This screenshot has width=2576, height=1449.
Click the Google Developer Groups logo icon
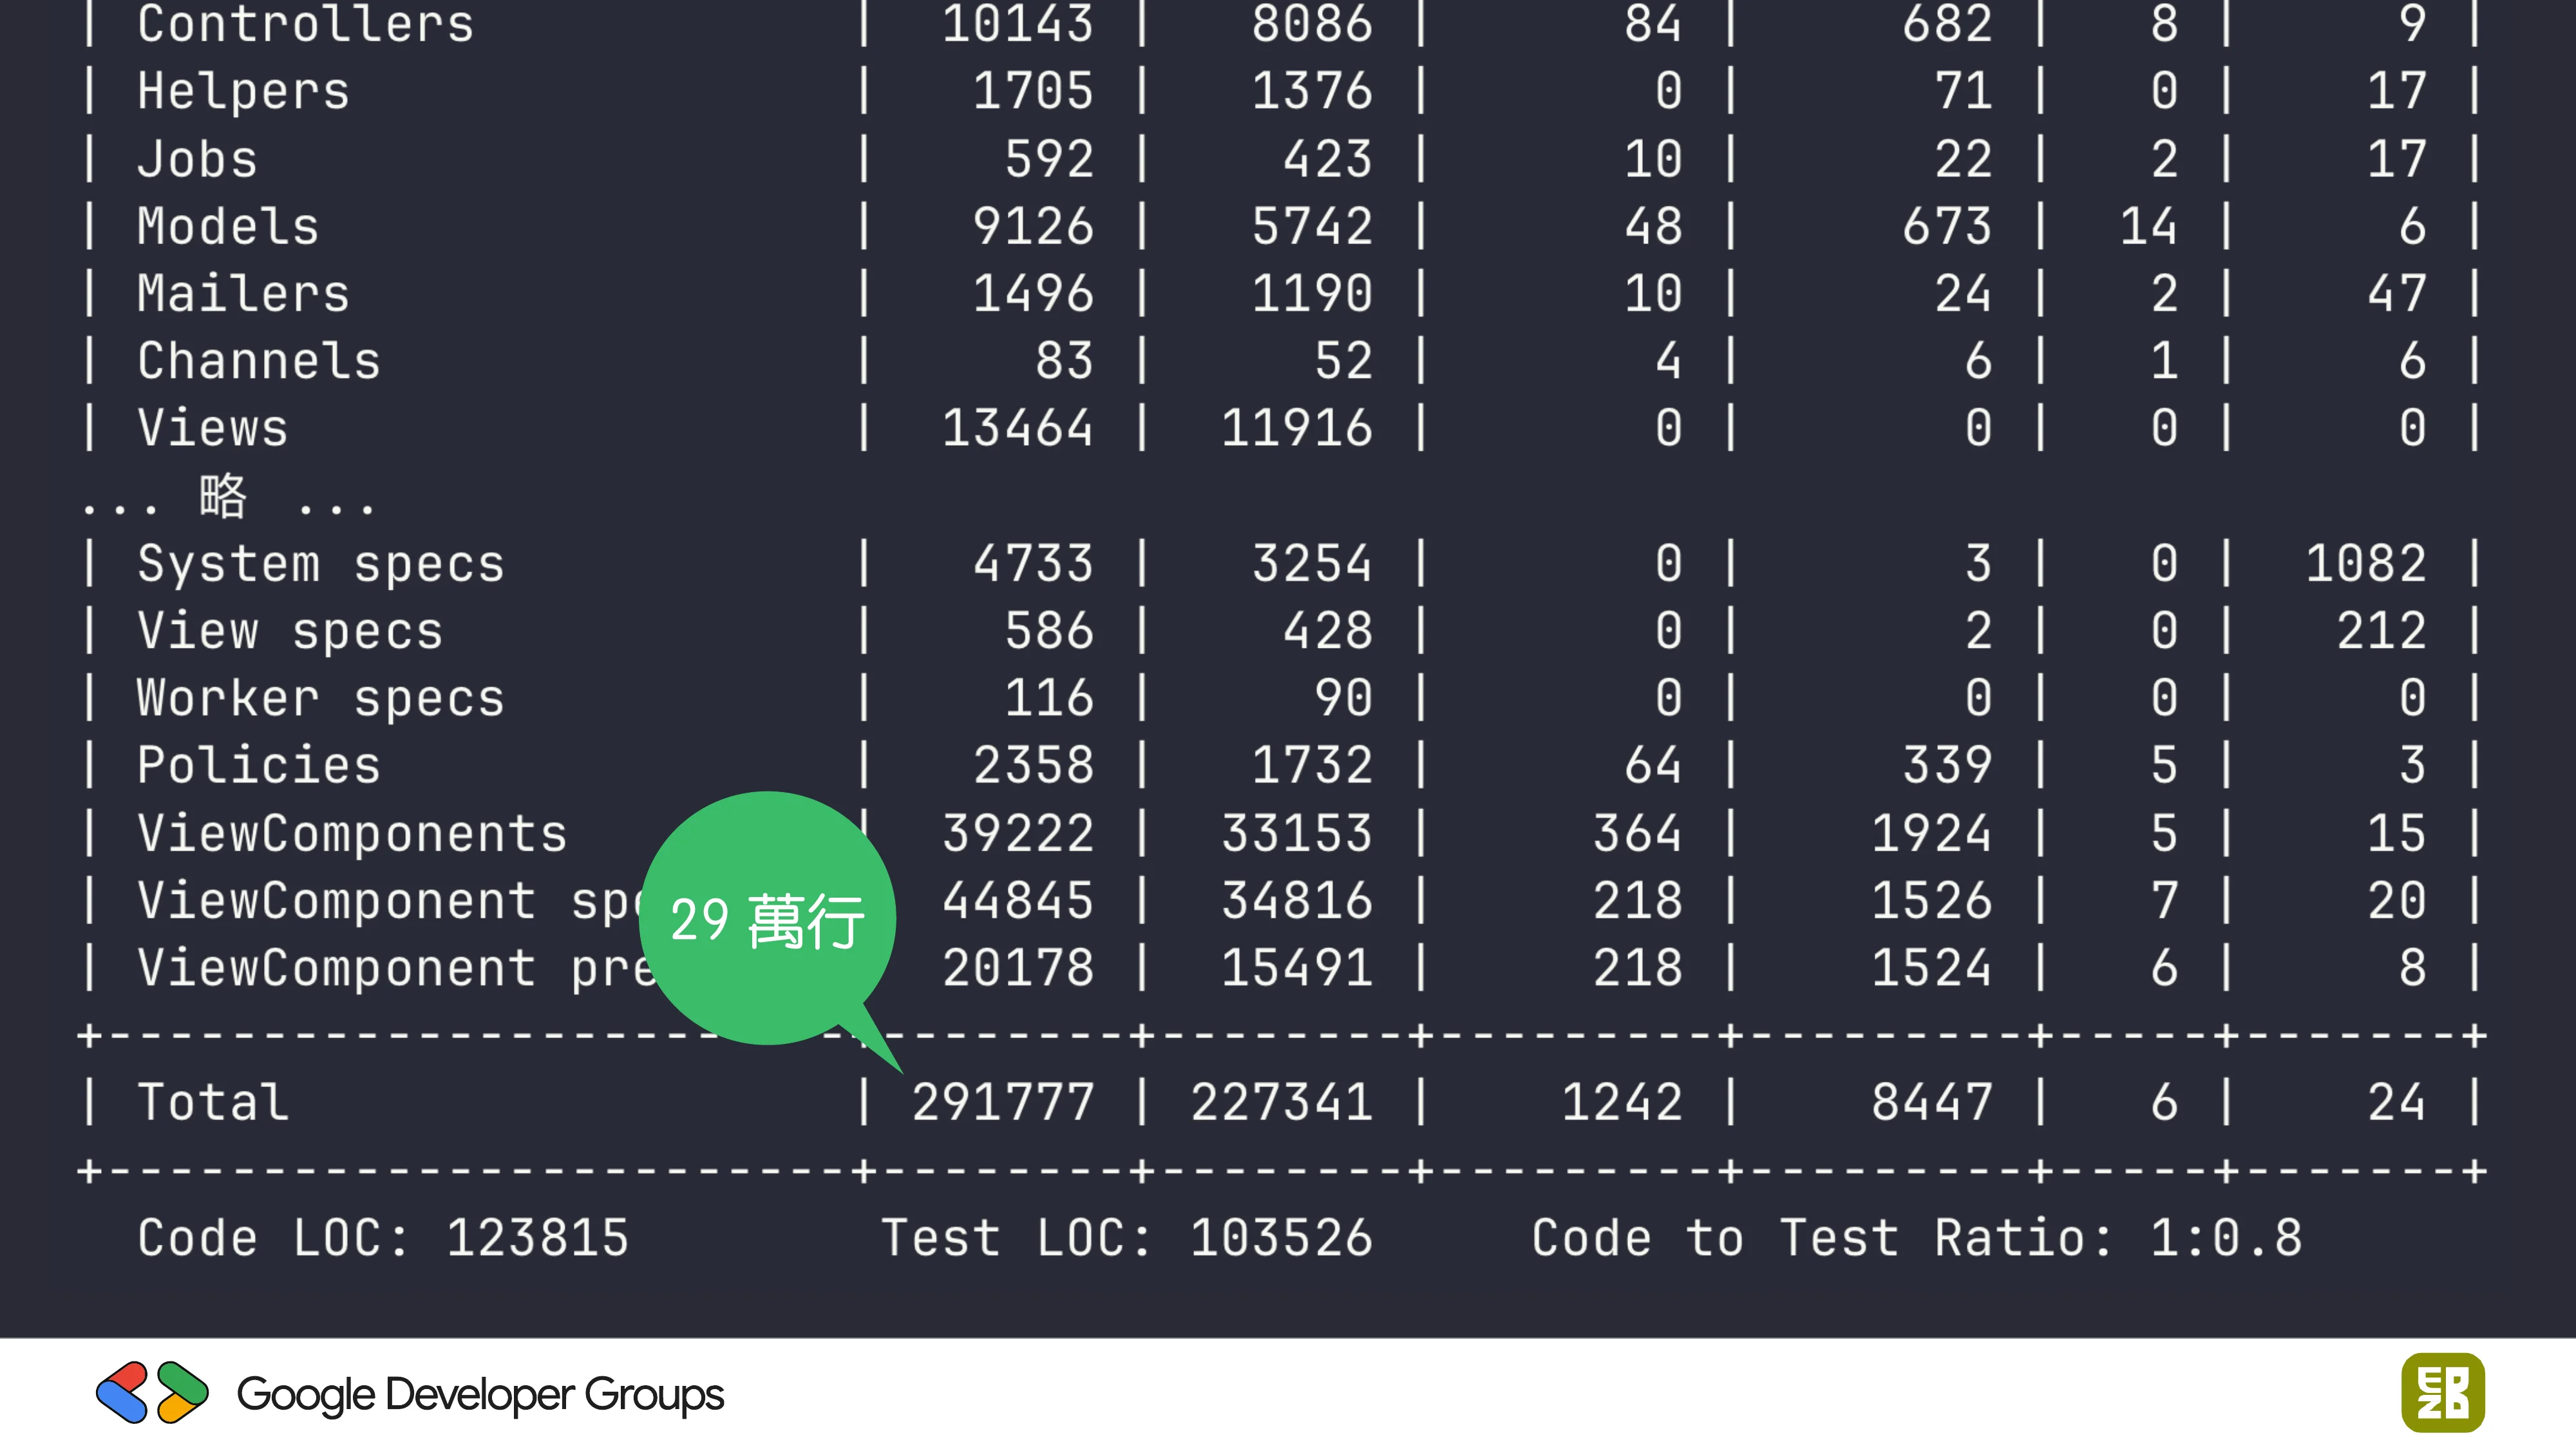pyautogui.click(x=152, y=1392)
